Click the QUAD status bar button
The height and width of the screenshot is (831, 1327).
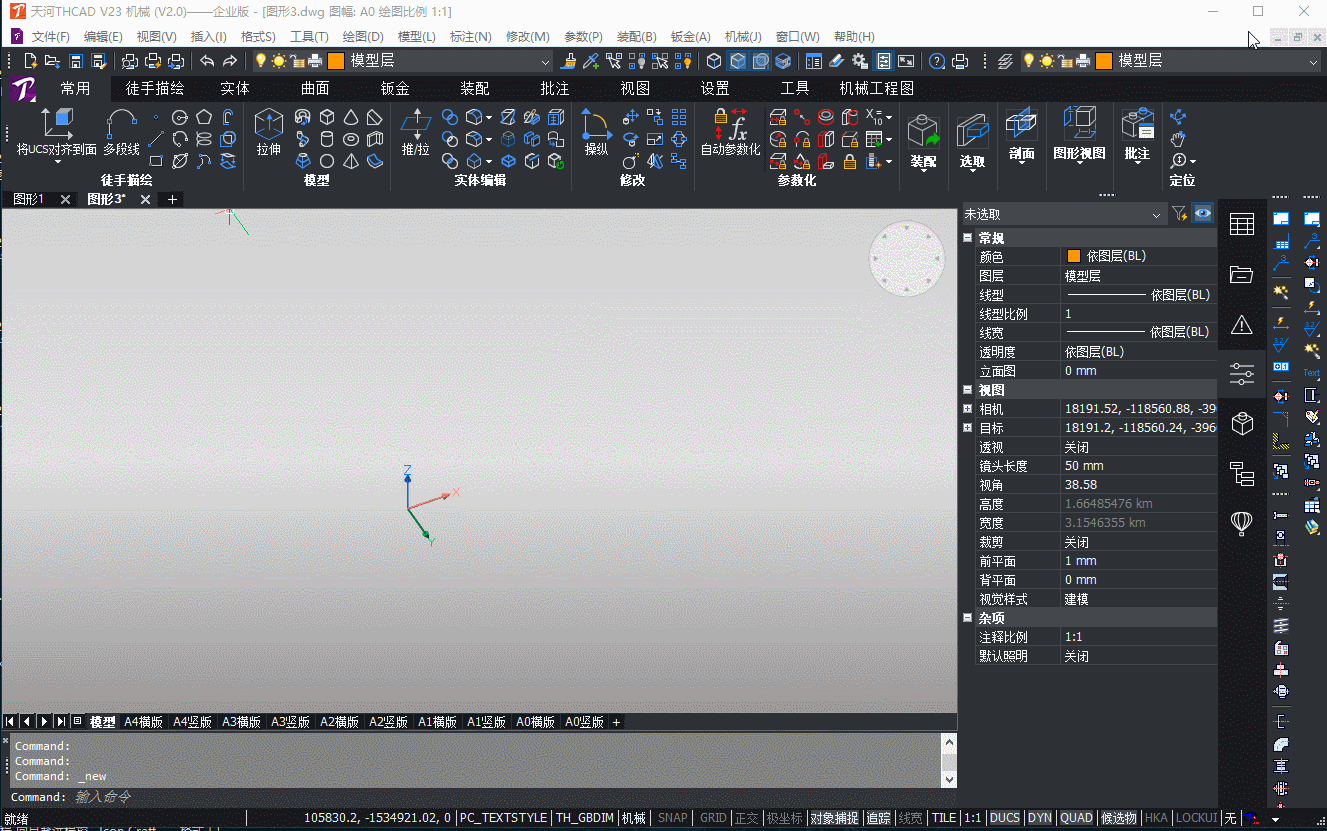click(1076, 818)
